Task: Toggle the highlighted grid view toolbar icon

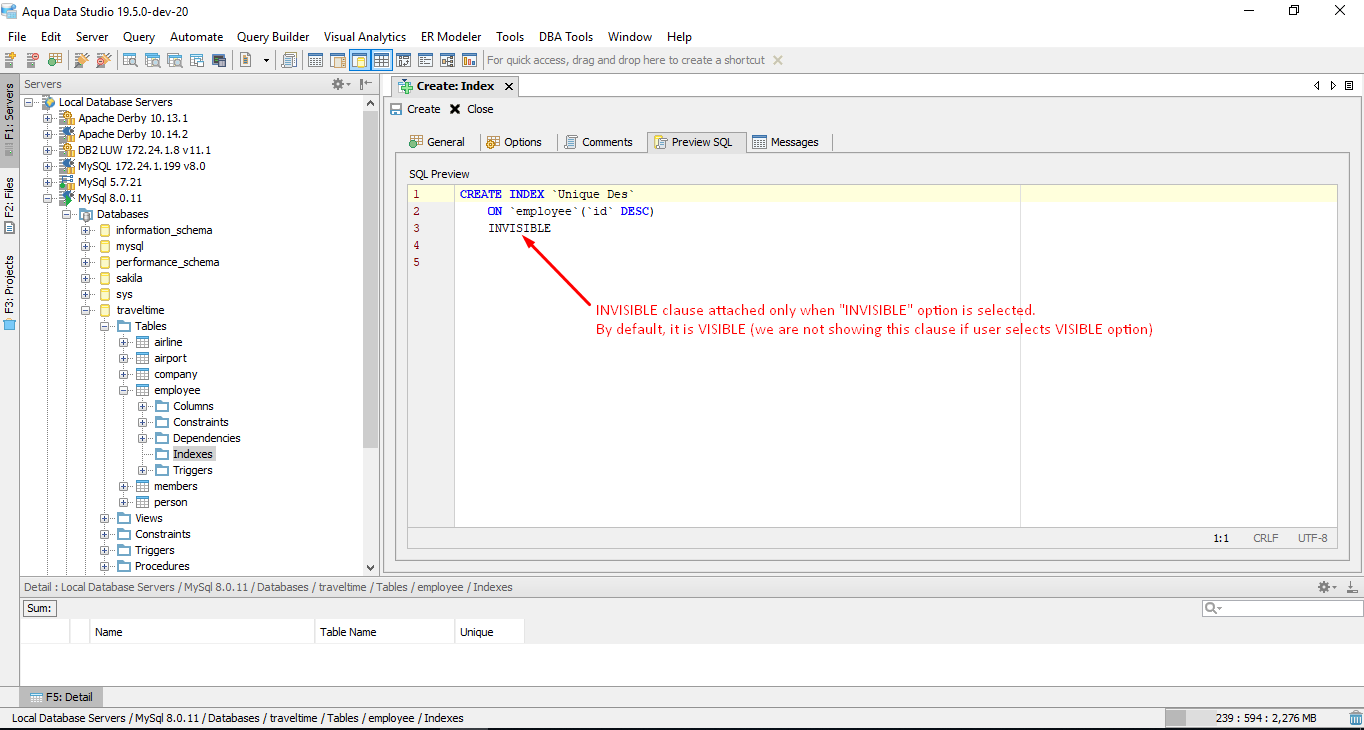Action: click(381, 60)
